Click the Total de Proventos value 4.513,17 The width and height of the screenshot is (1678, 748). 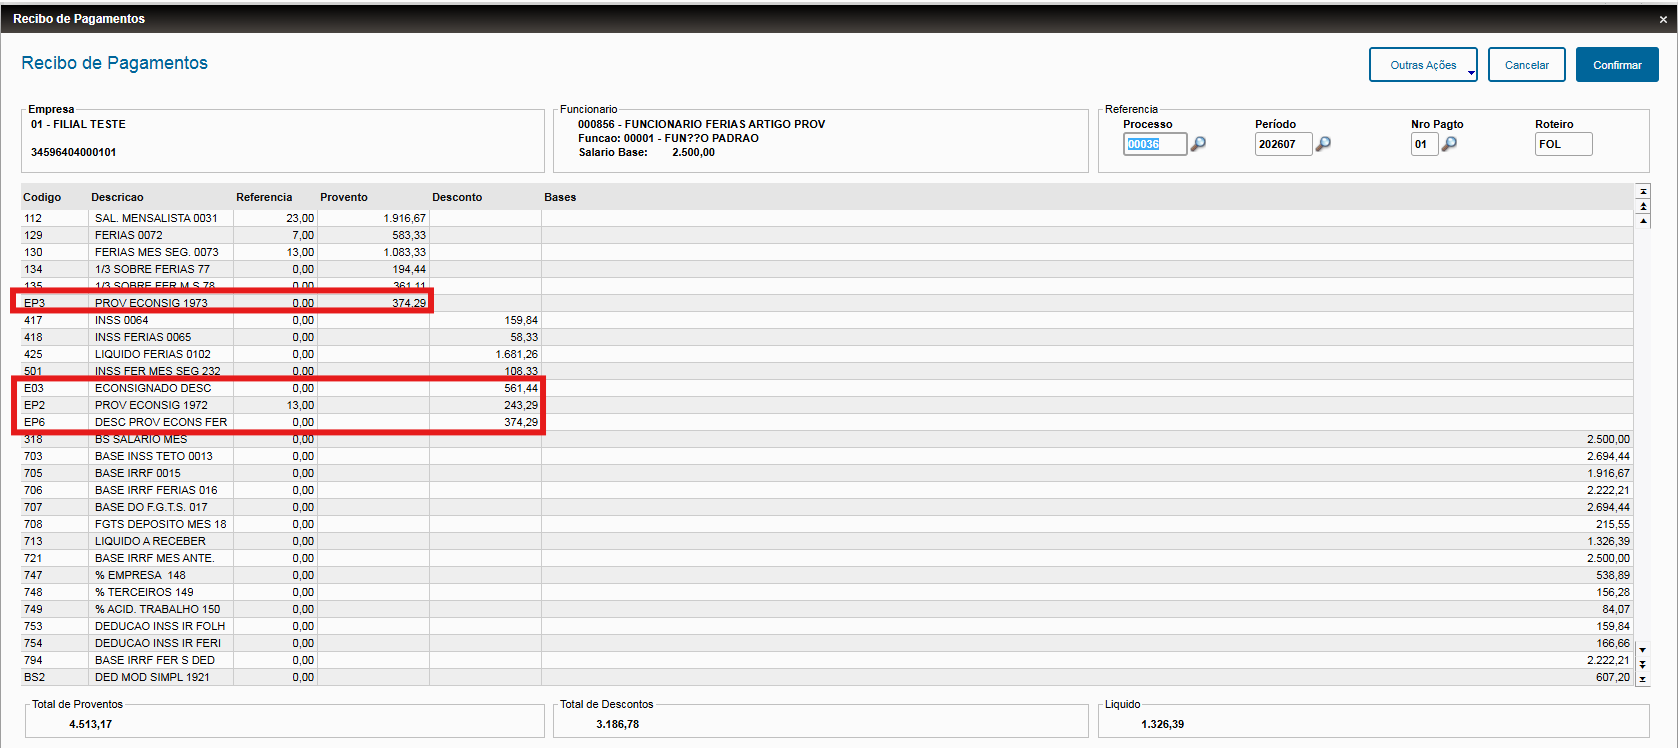90,724
